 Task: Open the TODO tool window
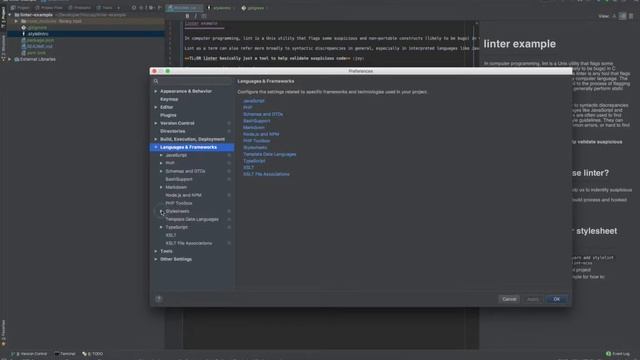[93, 354]
